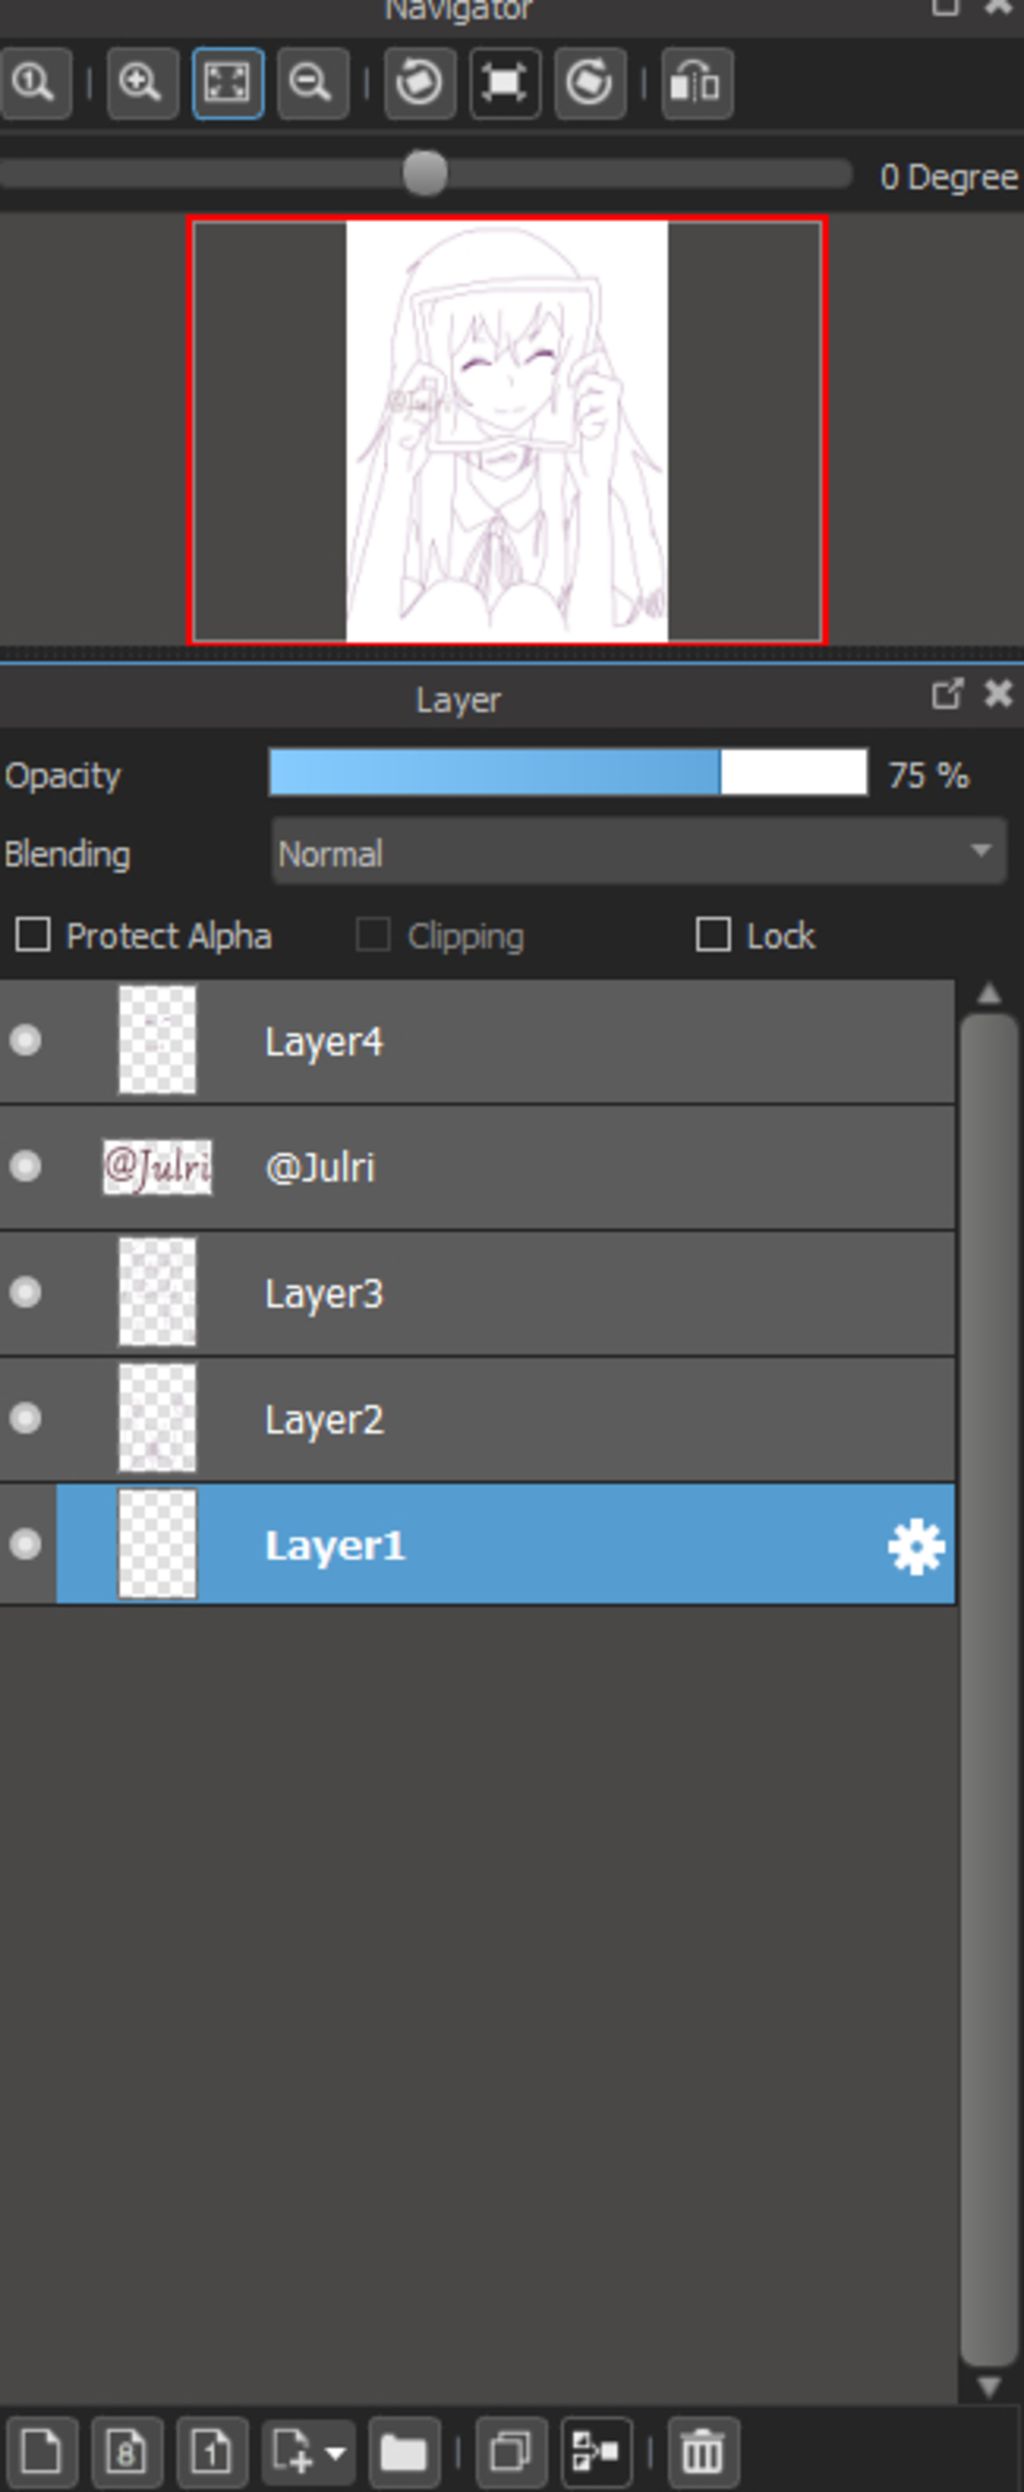
Task: Flip the canvas view horizontally
Action: (x=696, y=83)
